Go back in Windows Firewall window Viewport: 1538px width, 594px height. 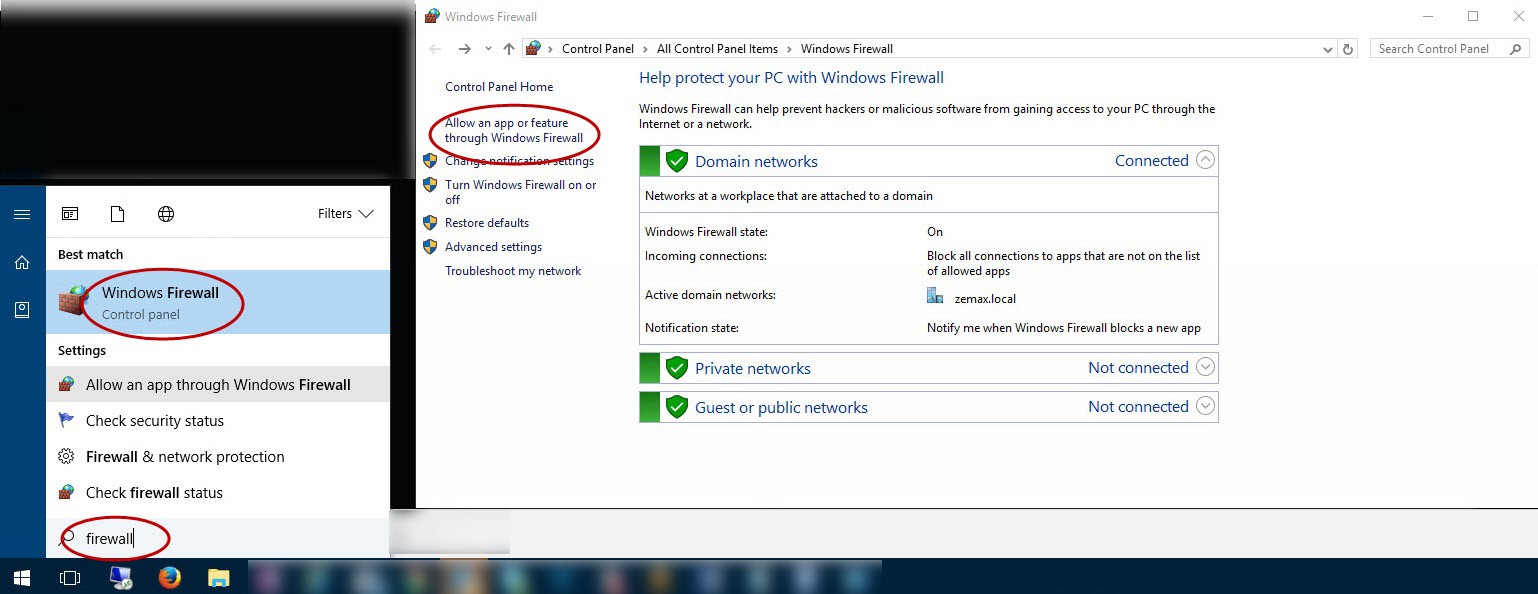point(434,49)
